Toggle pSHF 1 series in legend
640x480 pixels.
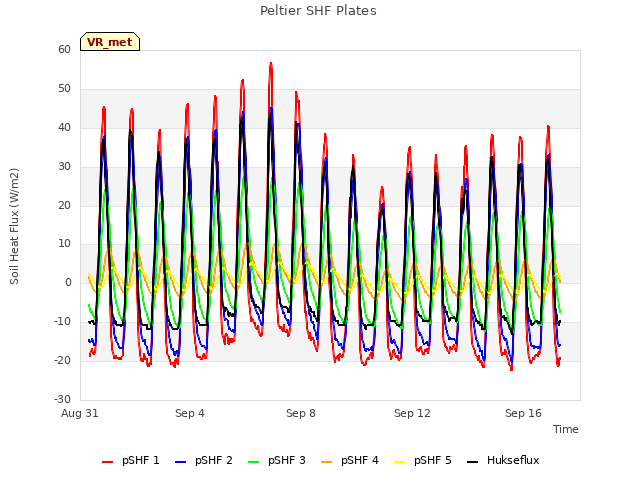pos(131,460)
